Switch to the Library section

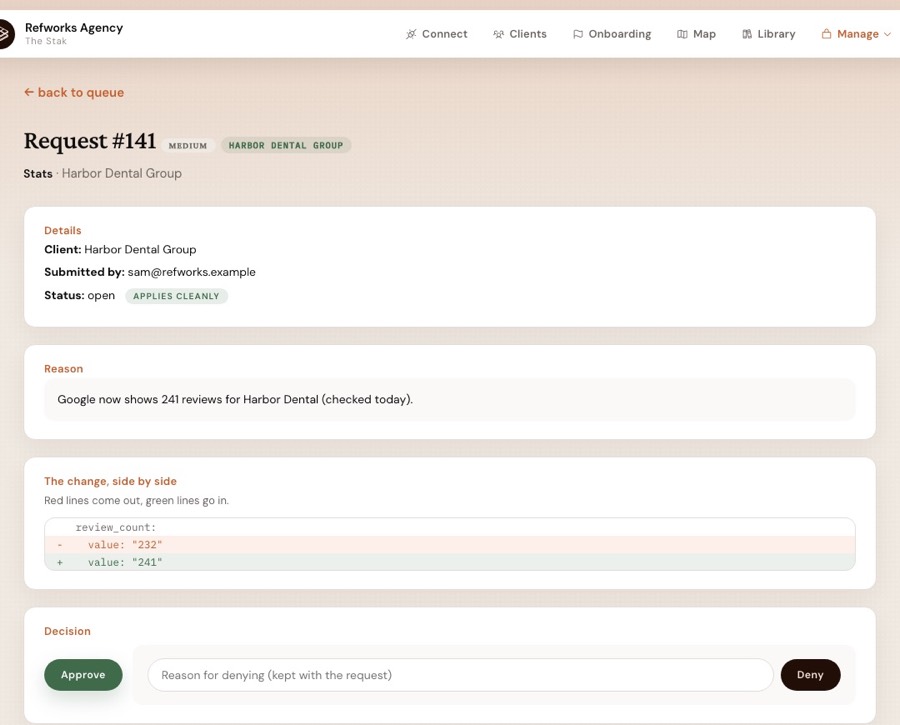click(769, 34)
